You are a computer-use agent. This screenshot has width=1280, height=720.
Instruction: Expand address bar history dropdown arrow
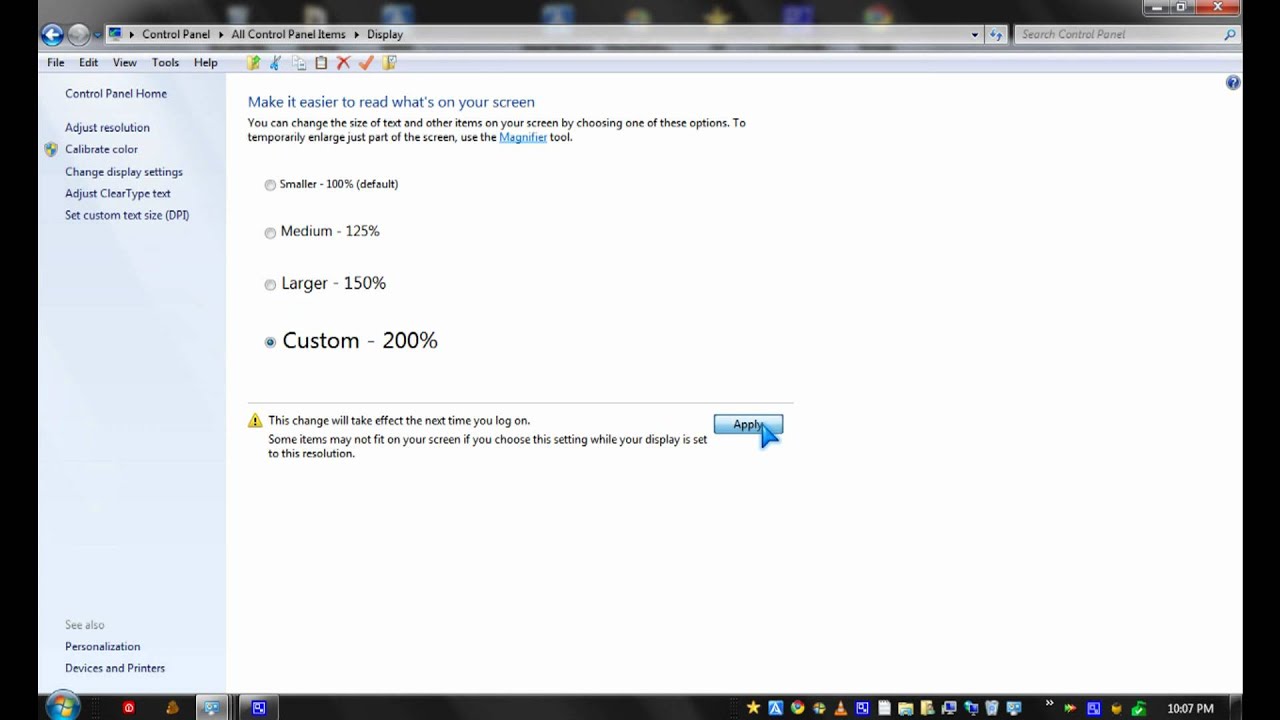tap(975, 34)
